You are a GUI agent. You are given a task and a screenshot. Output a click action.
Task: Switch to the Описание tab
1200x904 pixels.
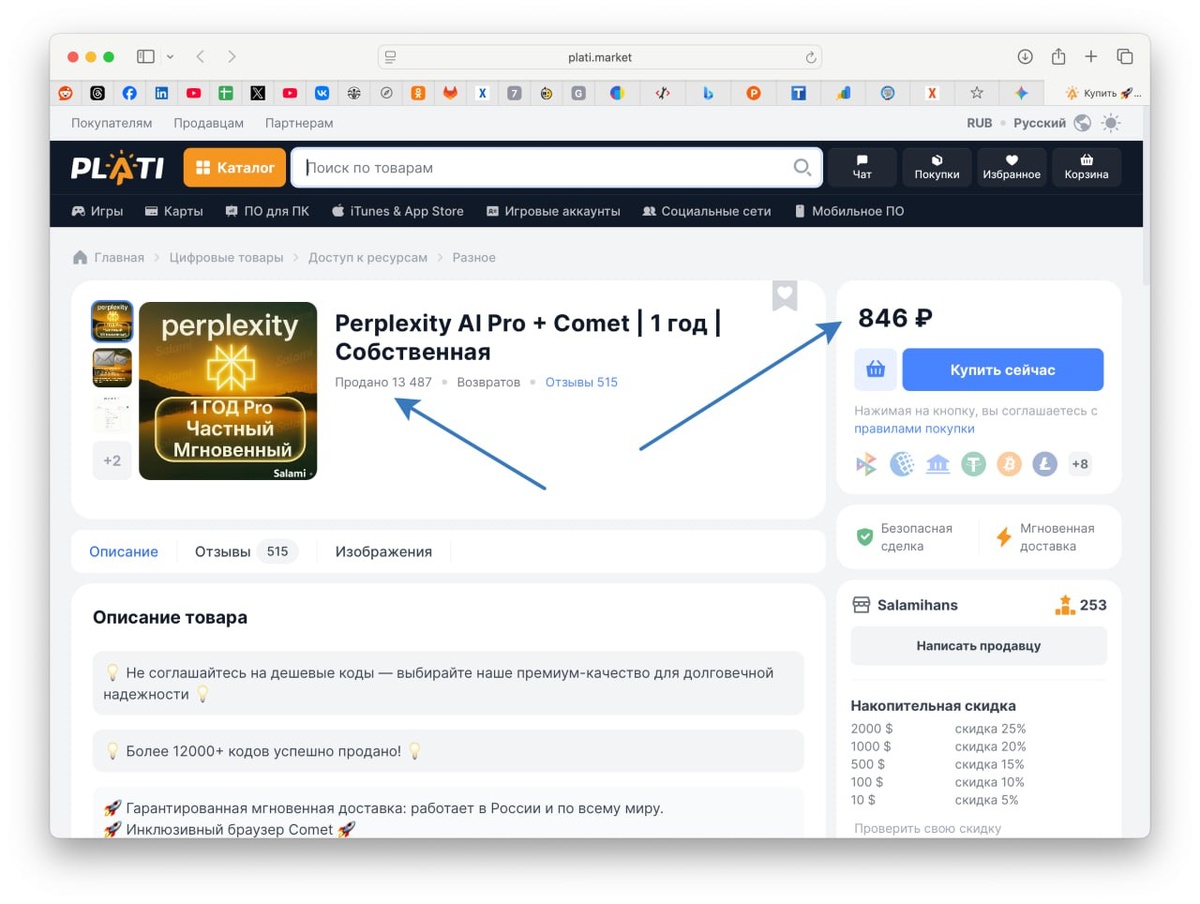[x=124, y=551]
